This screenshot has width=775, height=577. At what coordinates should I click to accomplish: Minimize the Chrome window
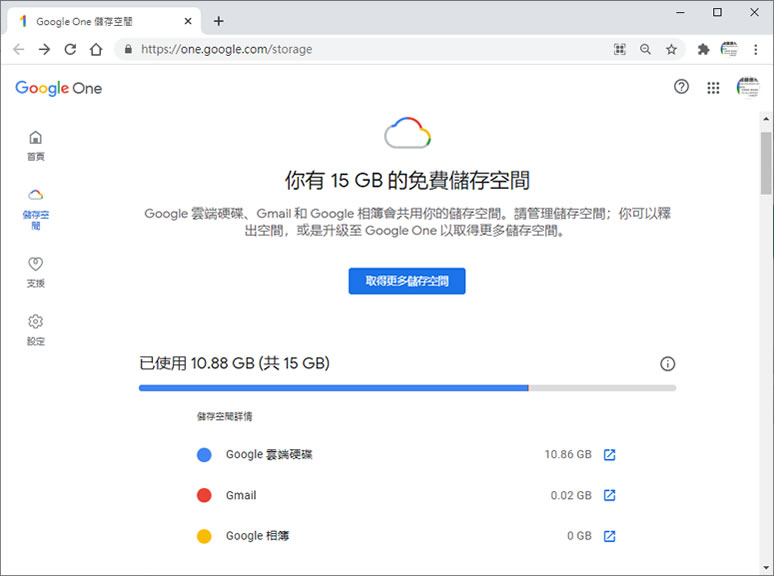click(681, 12)
